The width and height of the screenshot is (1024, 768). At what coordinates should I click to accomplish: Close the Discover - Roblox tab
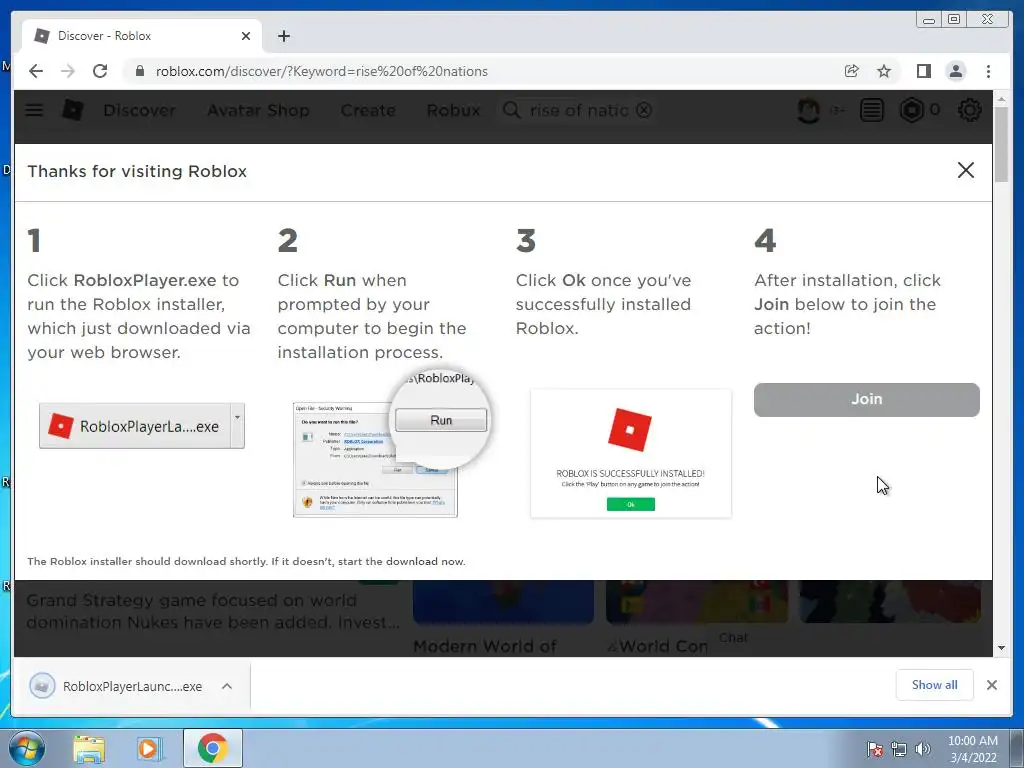point(246,36)
